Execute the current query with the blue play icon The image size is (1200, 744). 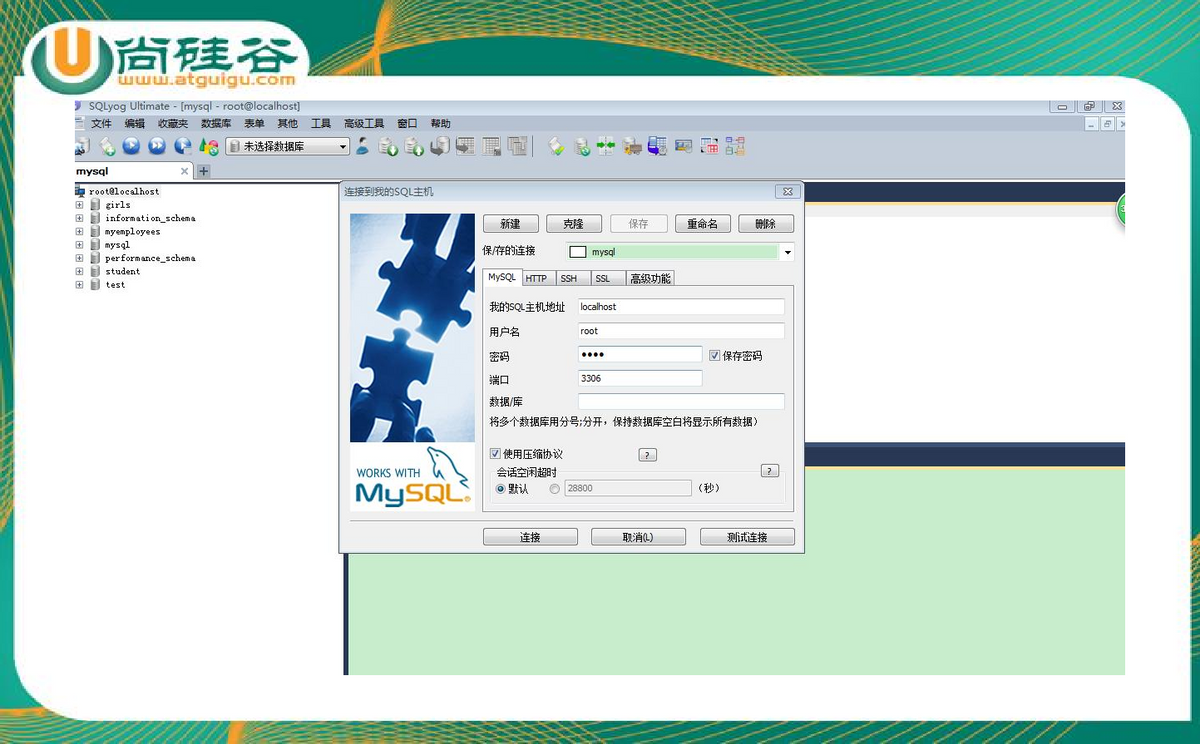tap(131, 145)
